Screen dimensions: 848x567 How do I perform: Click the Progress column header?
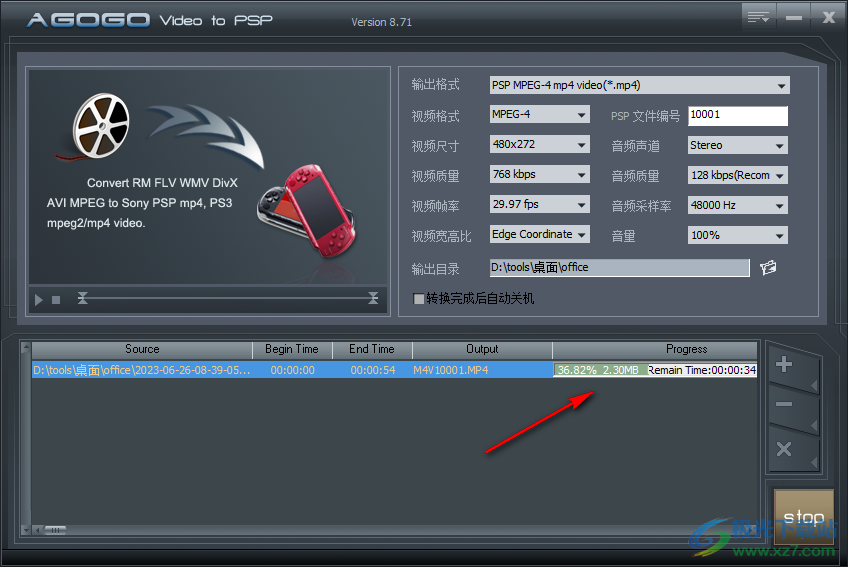click(655, 350)
